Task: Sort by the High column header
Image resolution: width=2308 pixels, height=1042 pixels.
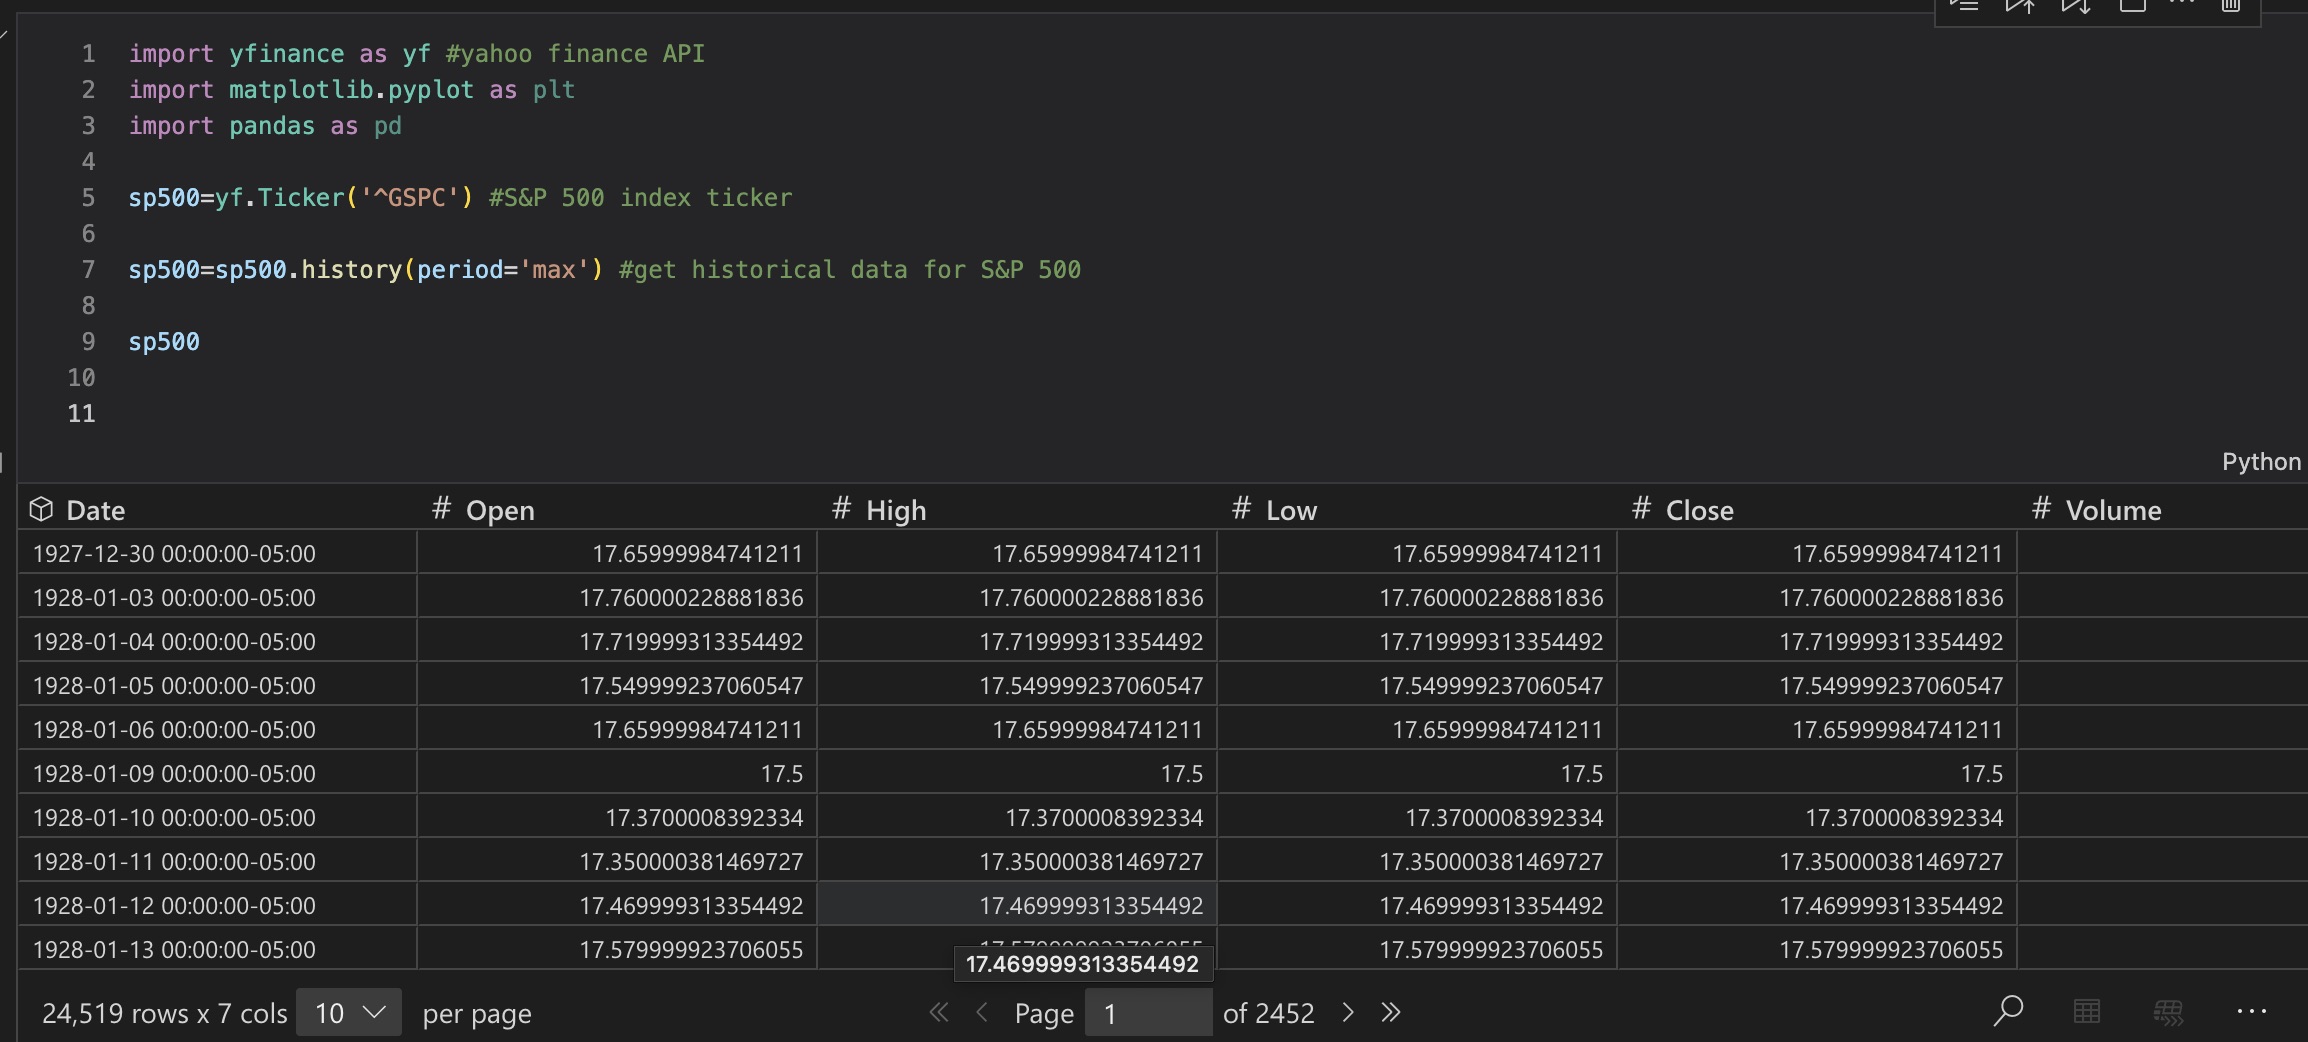Action: pos(896,510)
